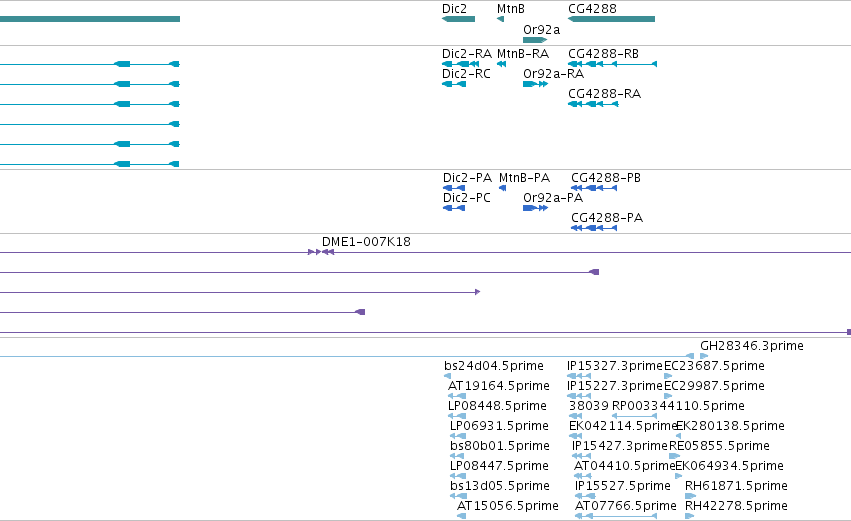Select the Dic2-RA transcript label
851x521 pixels.
467,54
